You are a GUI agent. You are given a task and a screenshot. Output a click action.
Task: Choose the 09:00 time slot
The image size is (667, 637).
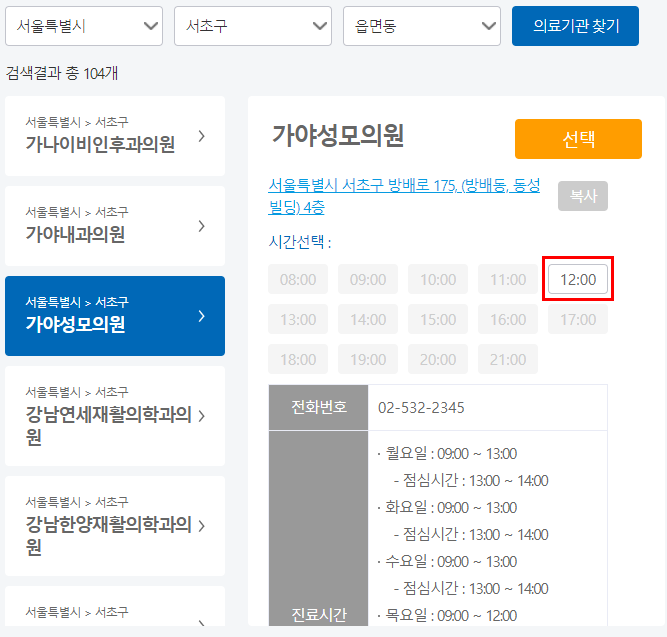click(368, 280)
